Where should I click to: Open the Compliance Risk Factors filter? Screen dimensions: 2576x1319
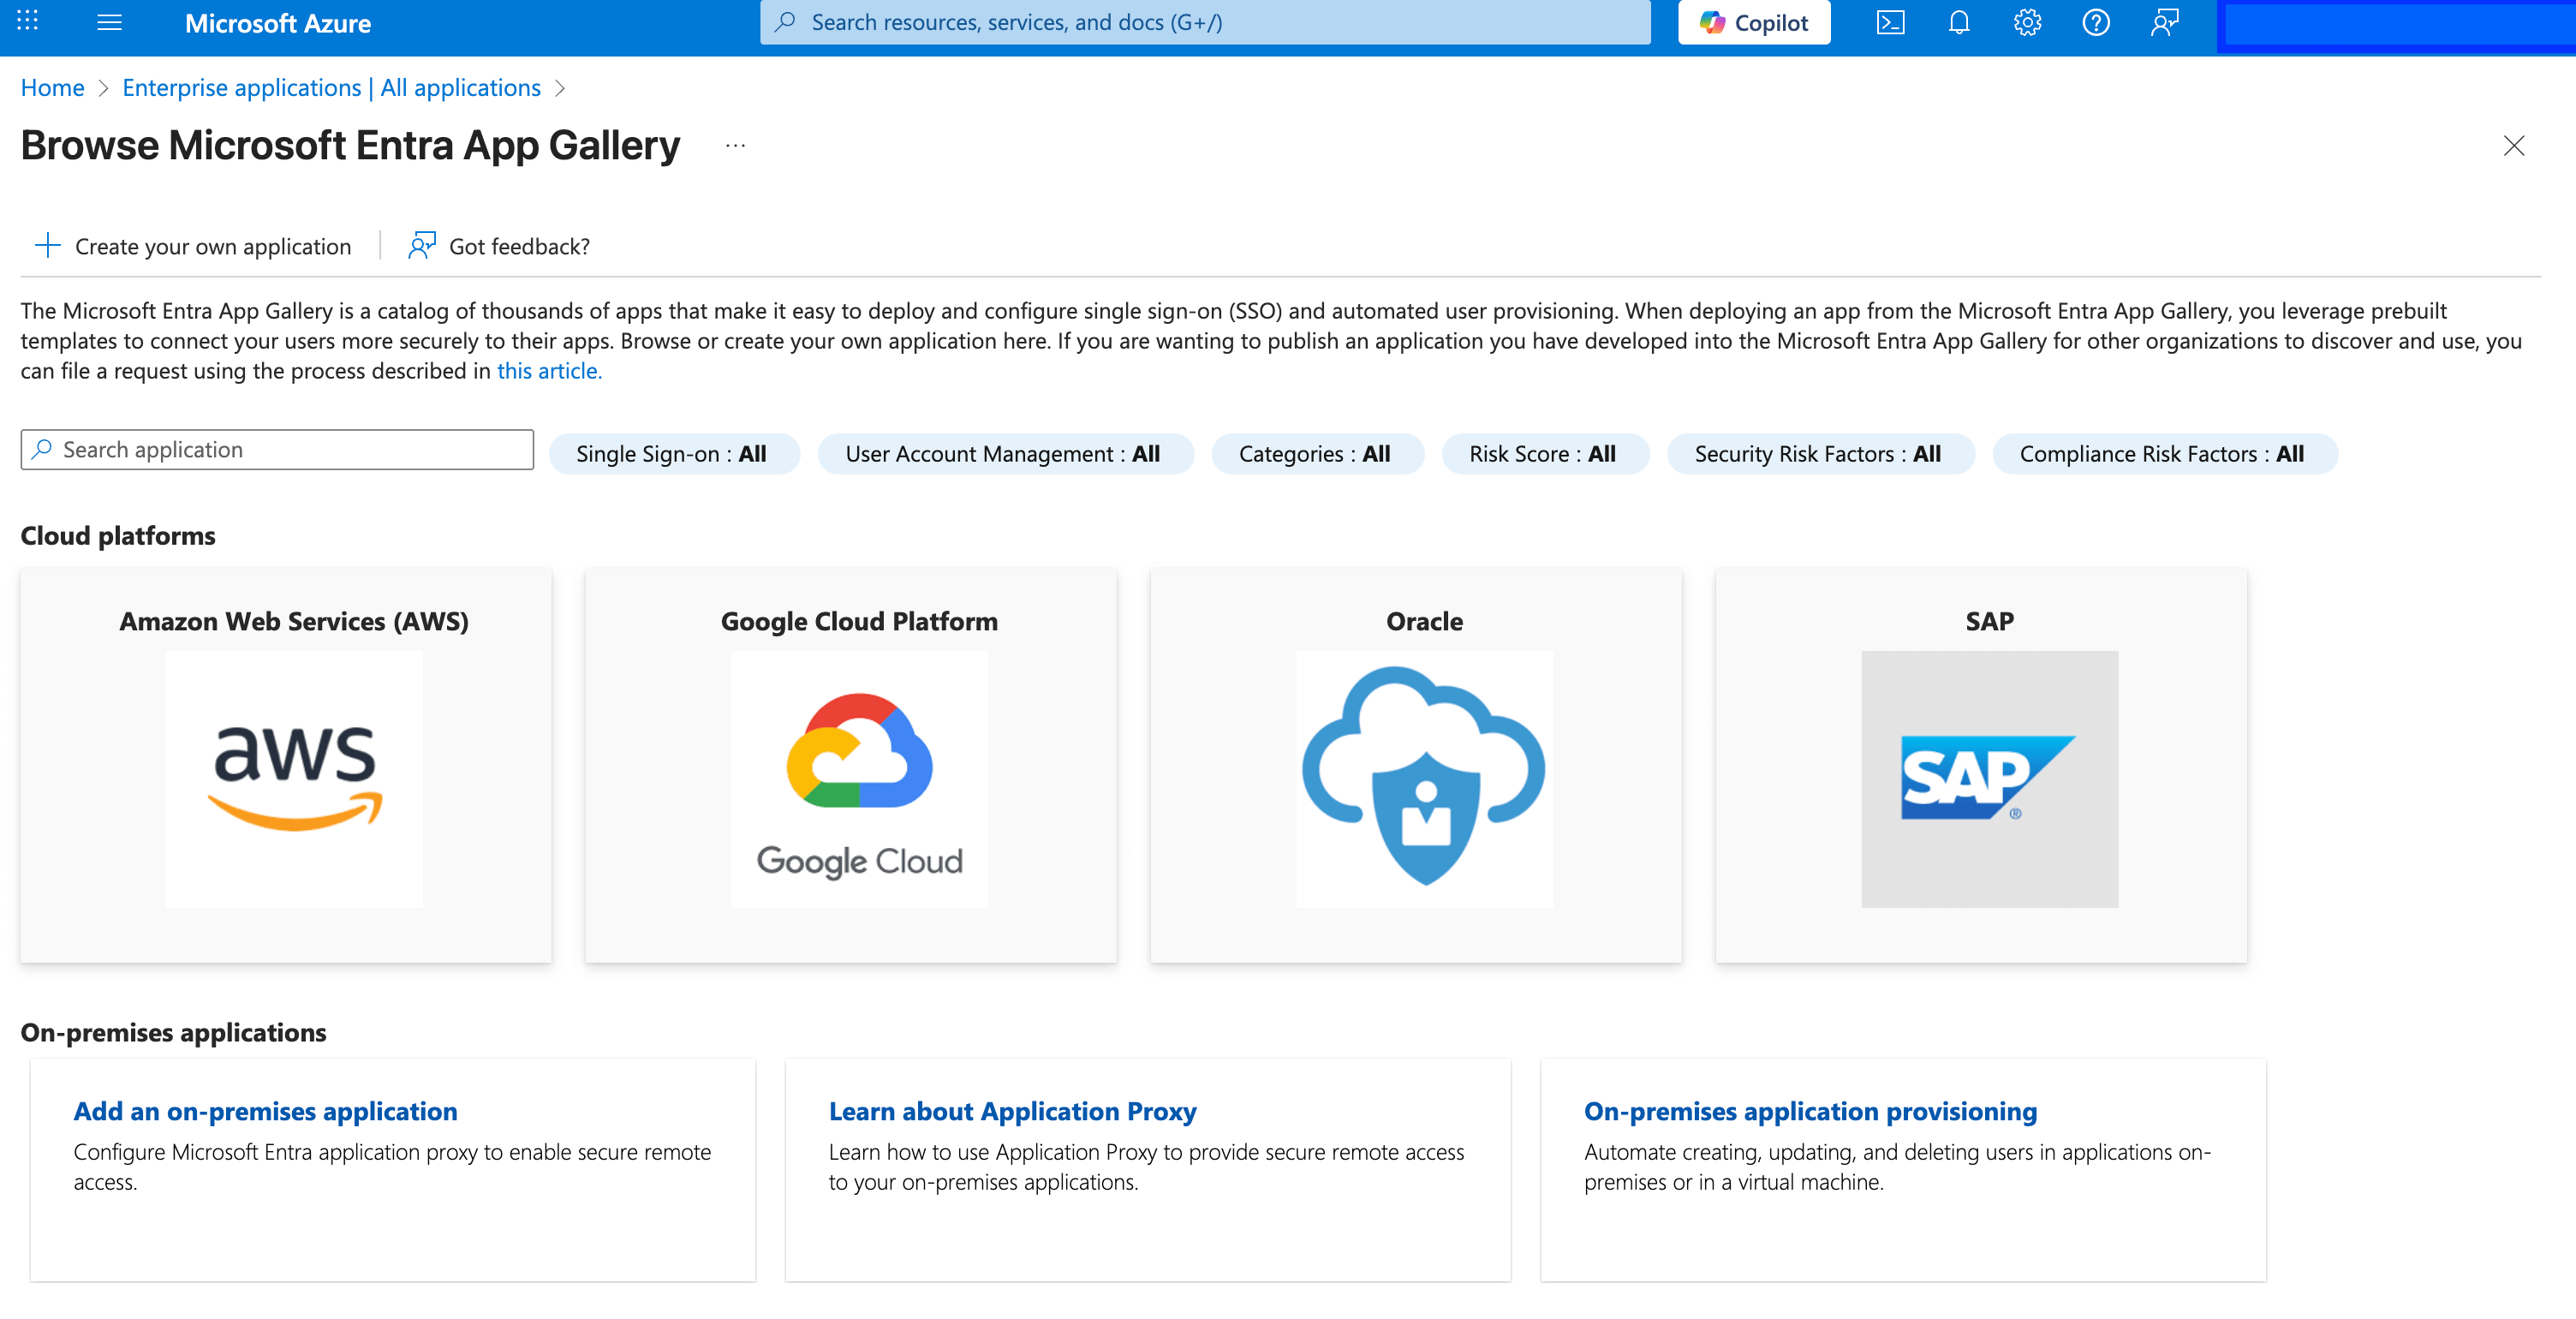coord(2162,454)
